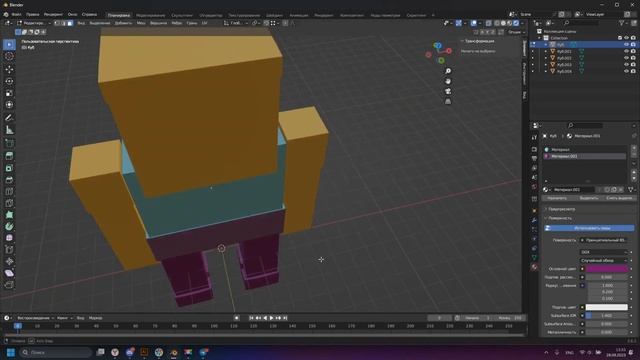Viewport: 640px width, 360px height.
Task: Choose the Edge Slide tool
Action: pyautogui.click(x=9, y=249)
